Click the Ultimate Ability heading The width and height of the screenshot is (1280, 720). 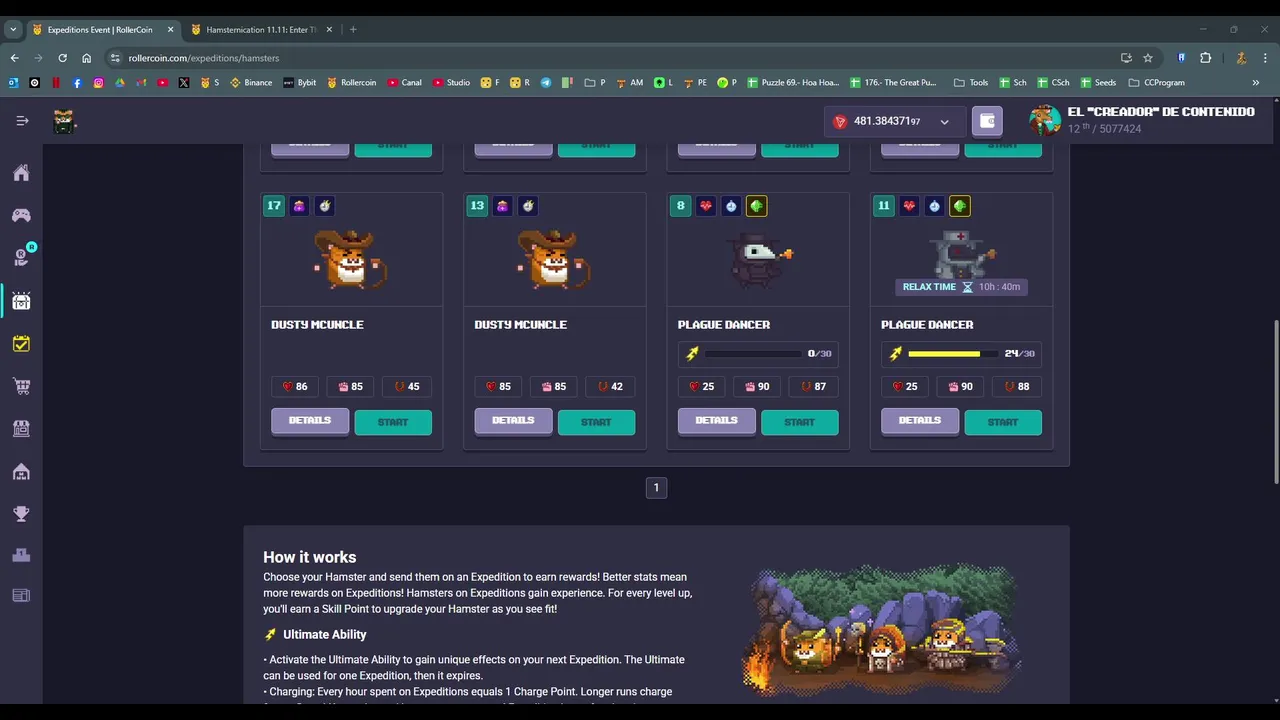(324, 635)
